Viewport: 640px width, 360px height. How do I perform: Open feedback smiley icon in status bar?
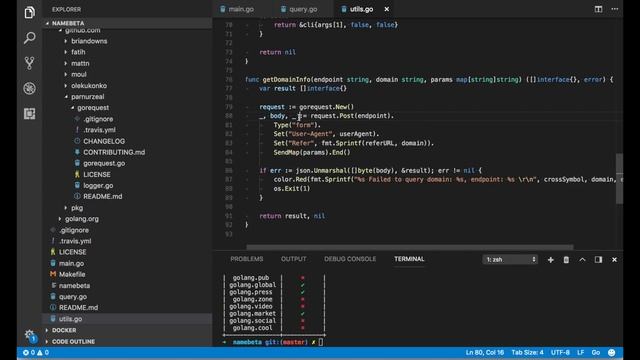coord(611,352)
